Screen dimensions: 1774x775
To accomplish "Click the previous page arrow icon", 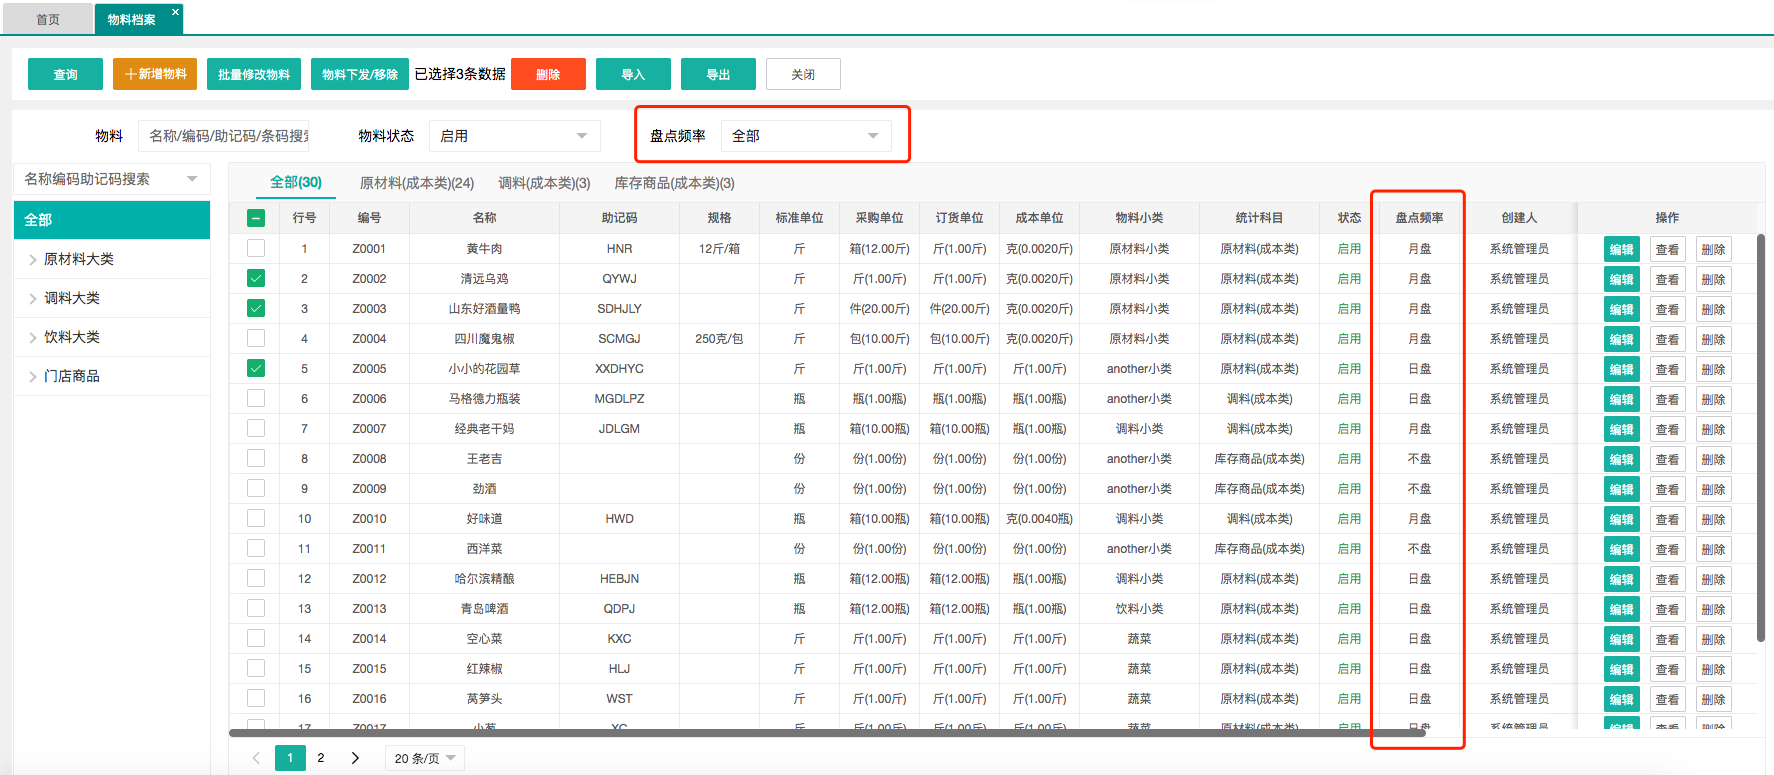I will pos(256,758).
